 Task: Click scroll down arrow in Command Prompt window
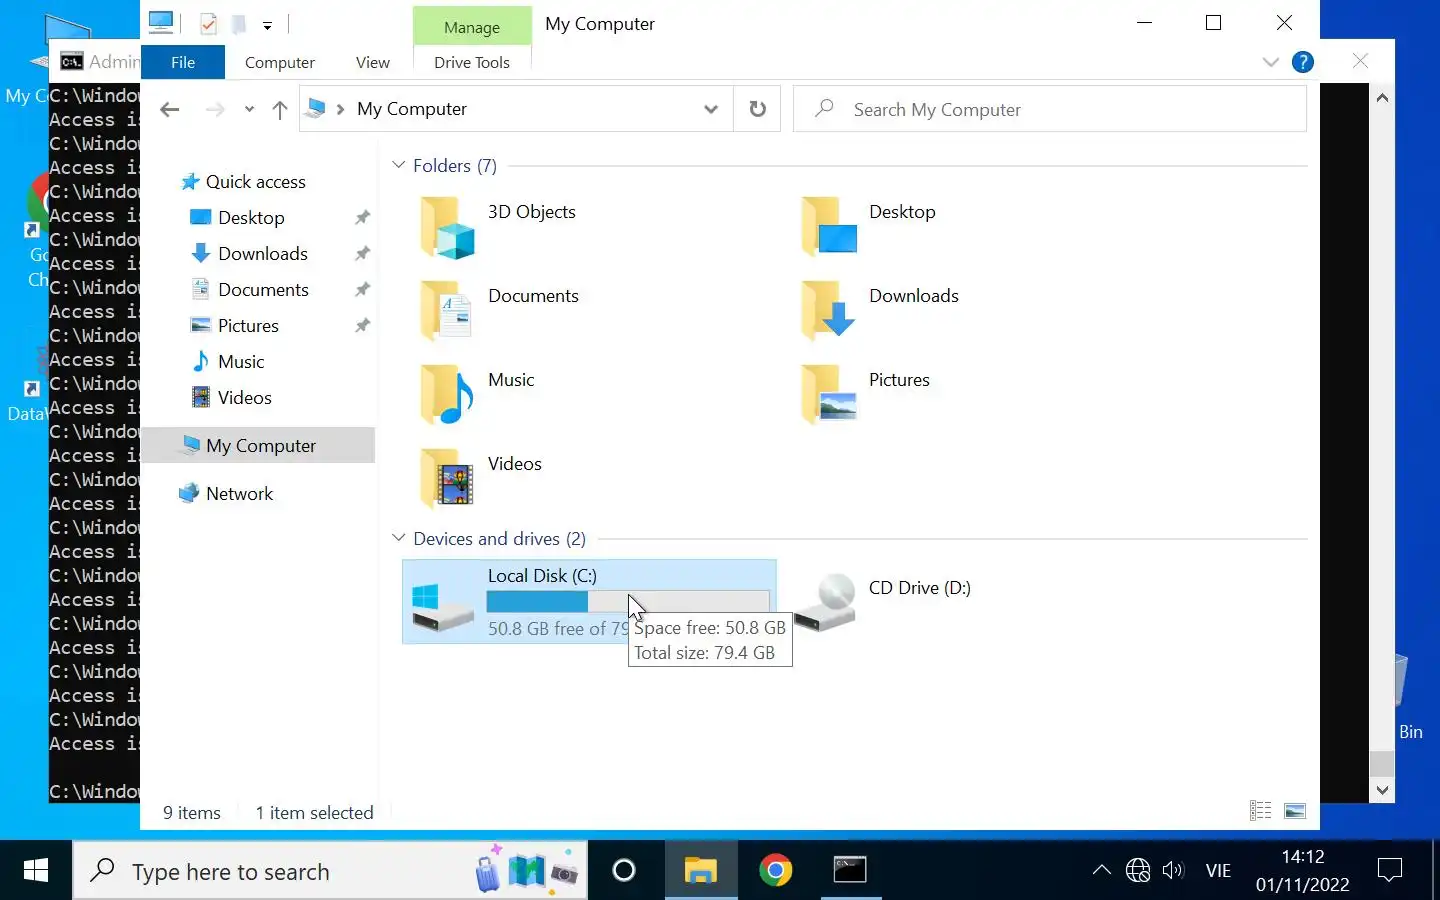1382,790
